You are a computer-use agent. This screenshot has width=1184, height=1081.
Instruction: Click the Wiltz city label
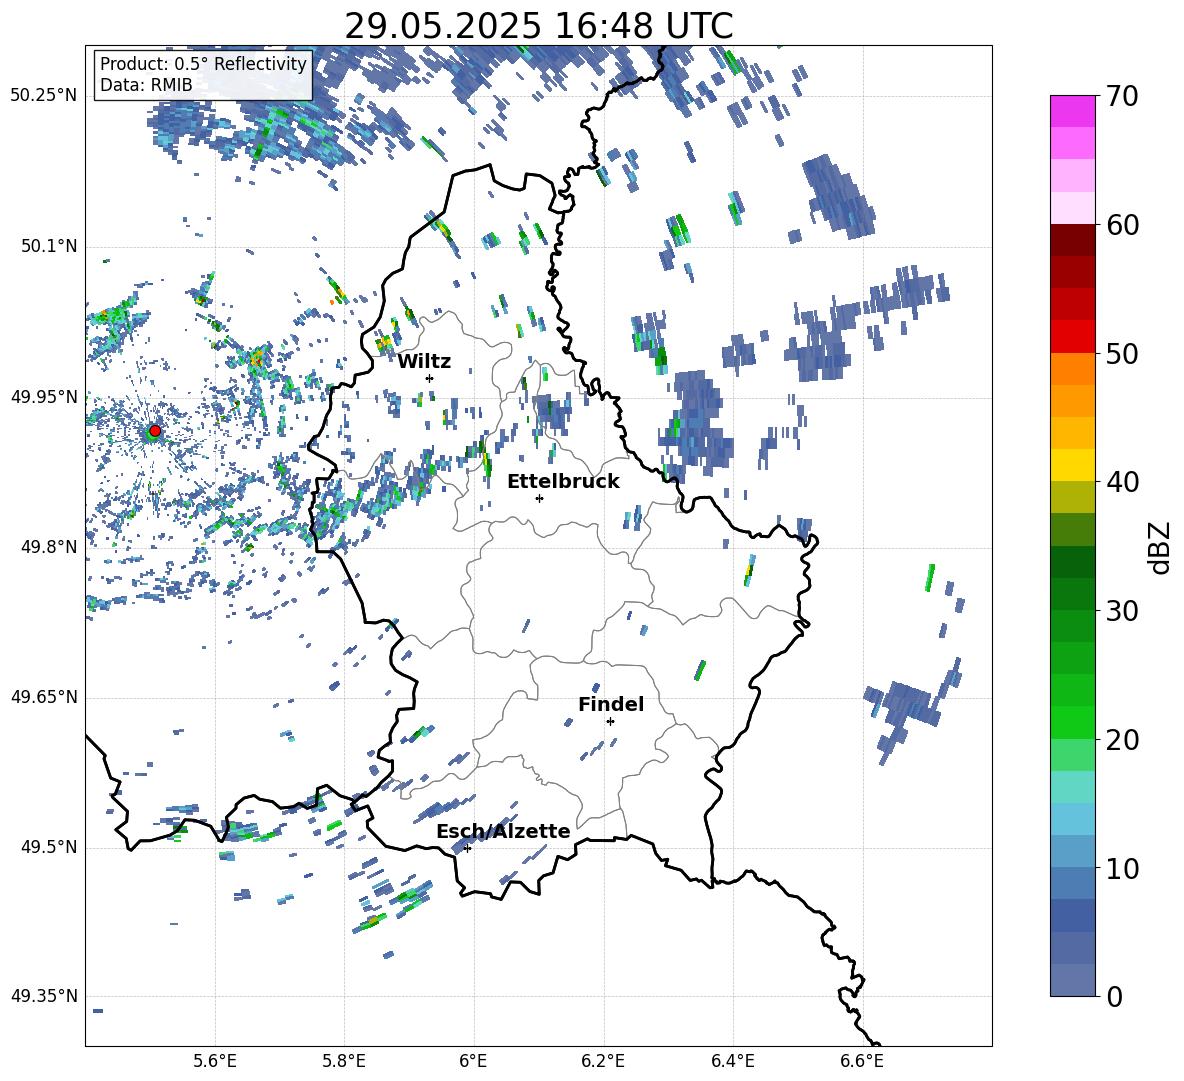[424, 362]
